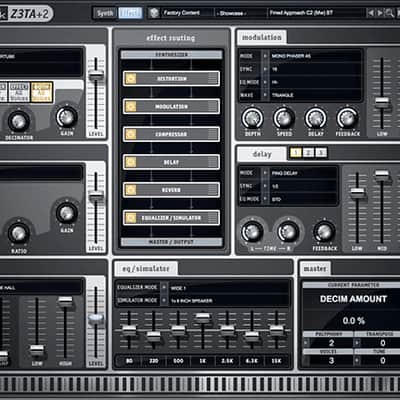400x400 pixels.
Task: Click the distortion Gain knob
Action: pyautogui.click(x=67, y=117)
